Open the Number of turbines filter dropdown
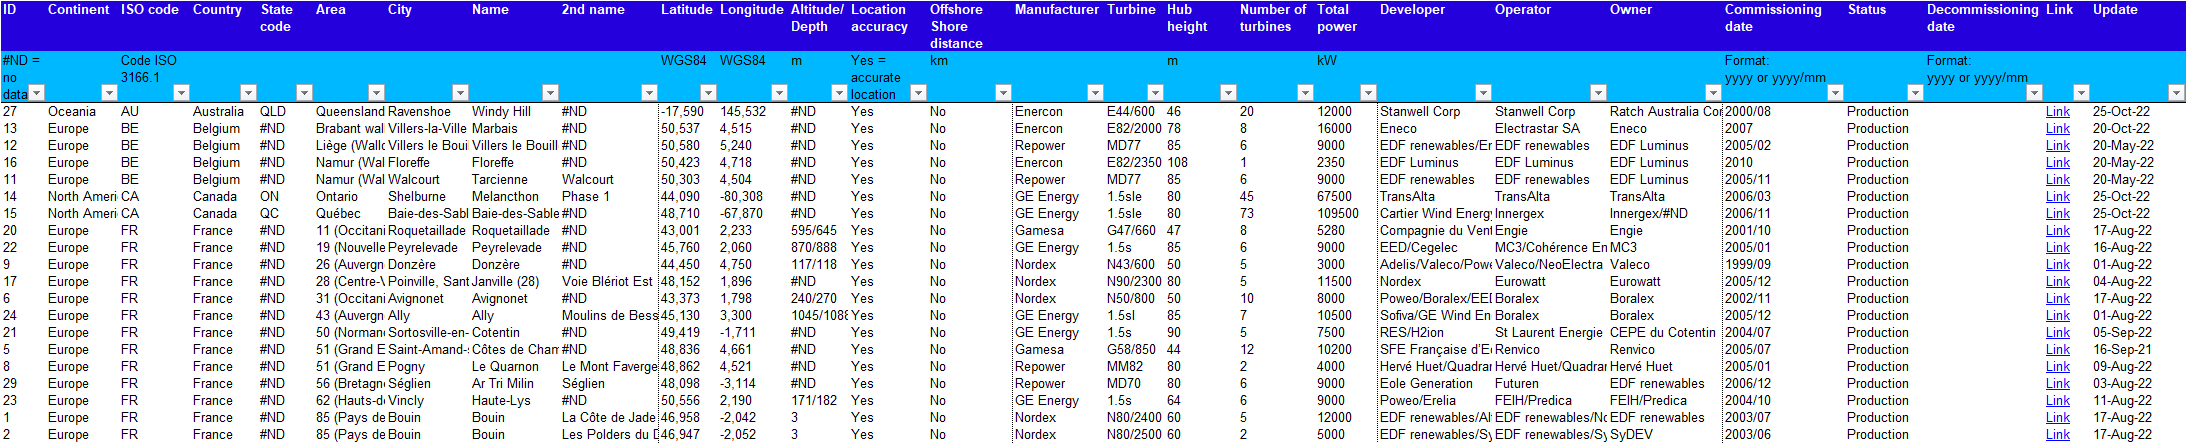2186x443 pixels. click(x=1305, y=93)
